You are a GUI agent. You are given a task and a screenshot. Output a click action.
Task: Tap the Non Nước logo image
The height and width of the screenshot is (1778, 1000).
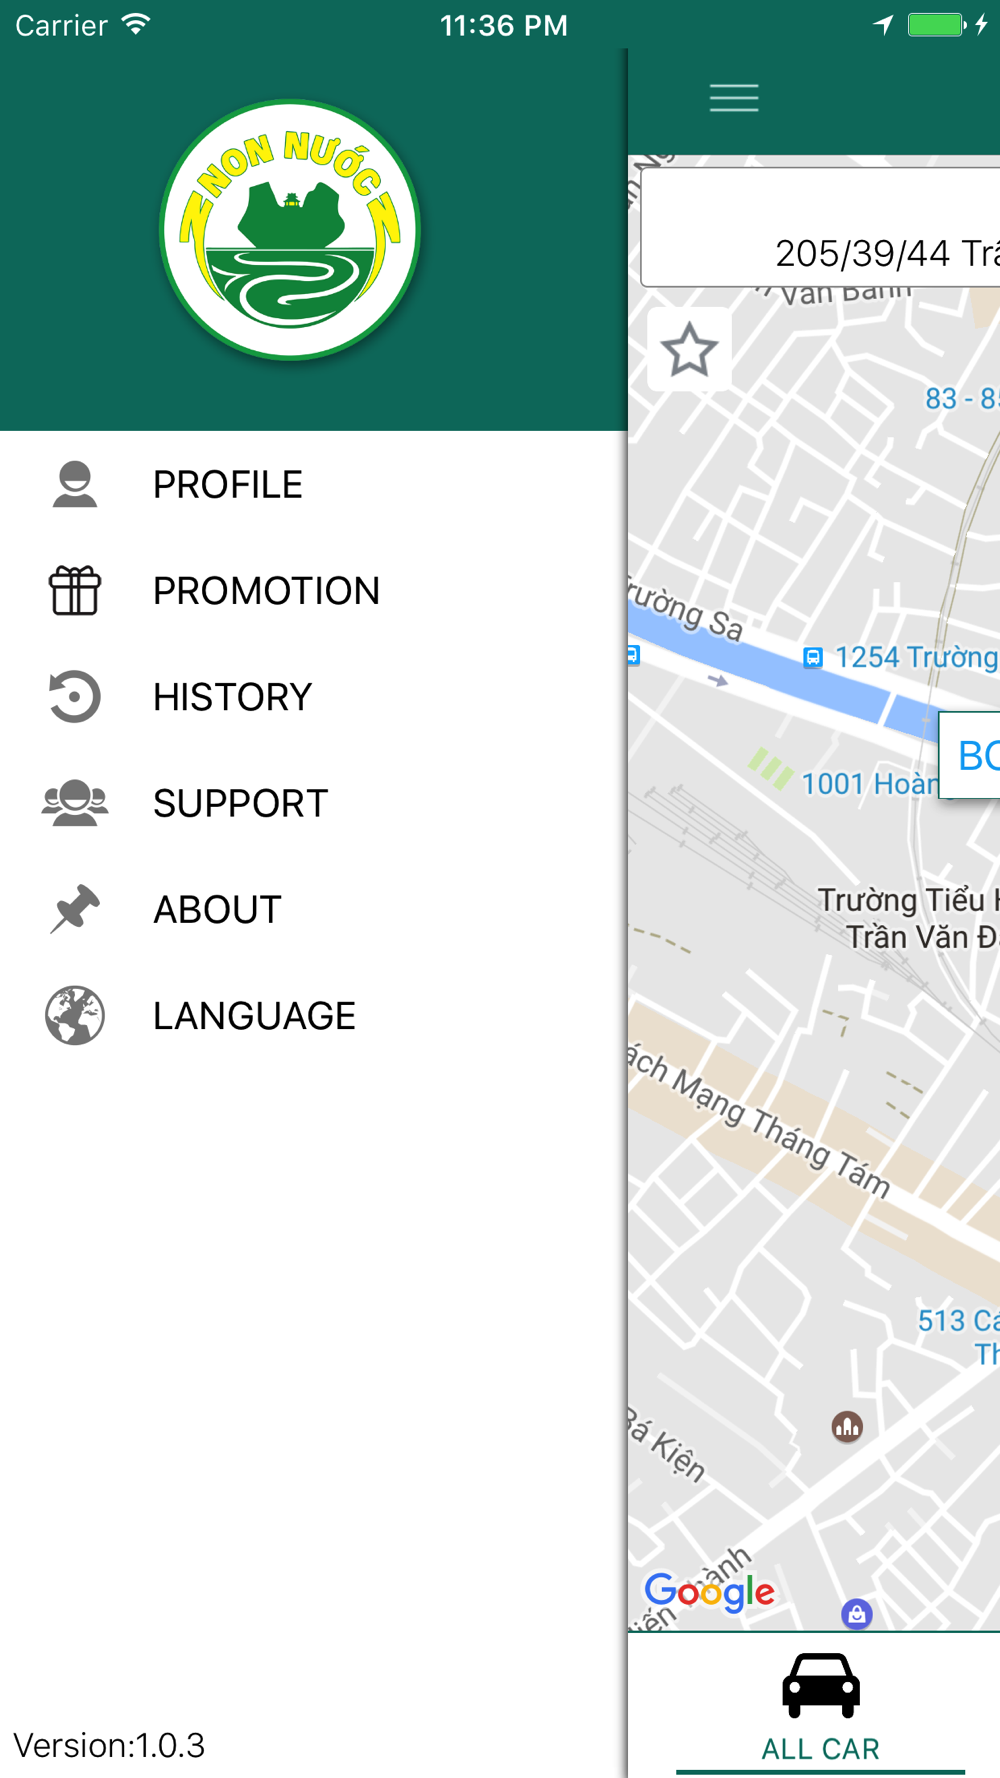click(x=290, y=230)
